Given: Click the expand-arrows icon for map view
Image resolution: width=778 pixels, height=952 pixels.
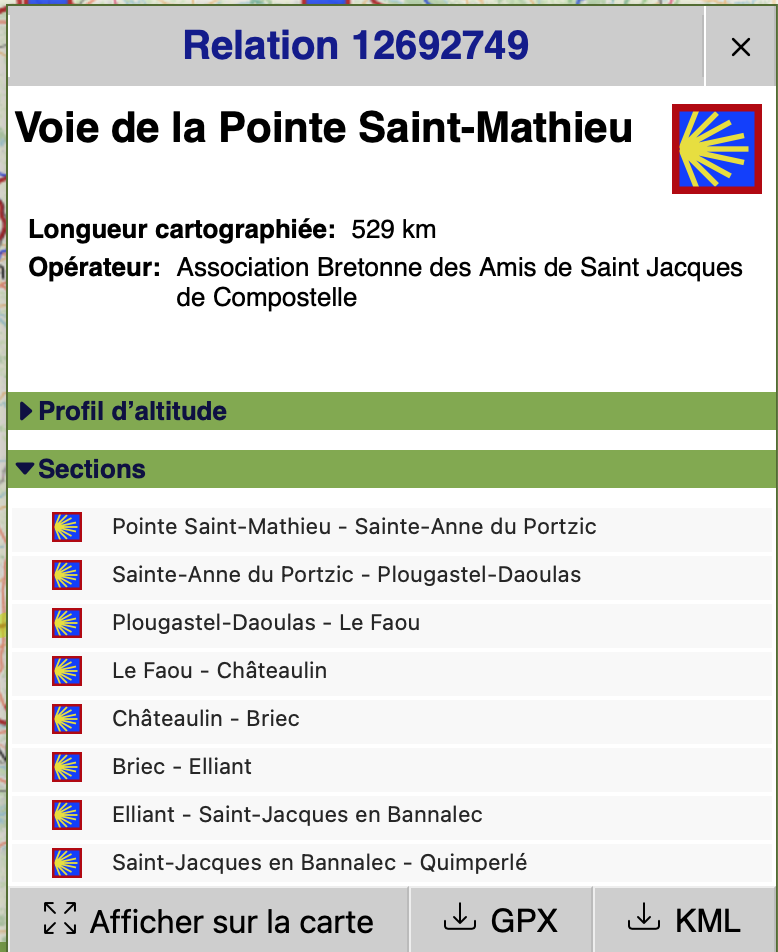Looking at the screenshot, I should click(x=60, y=918).
